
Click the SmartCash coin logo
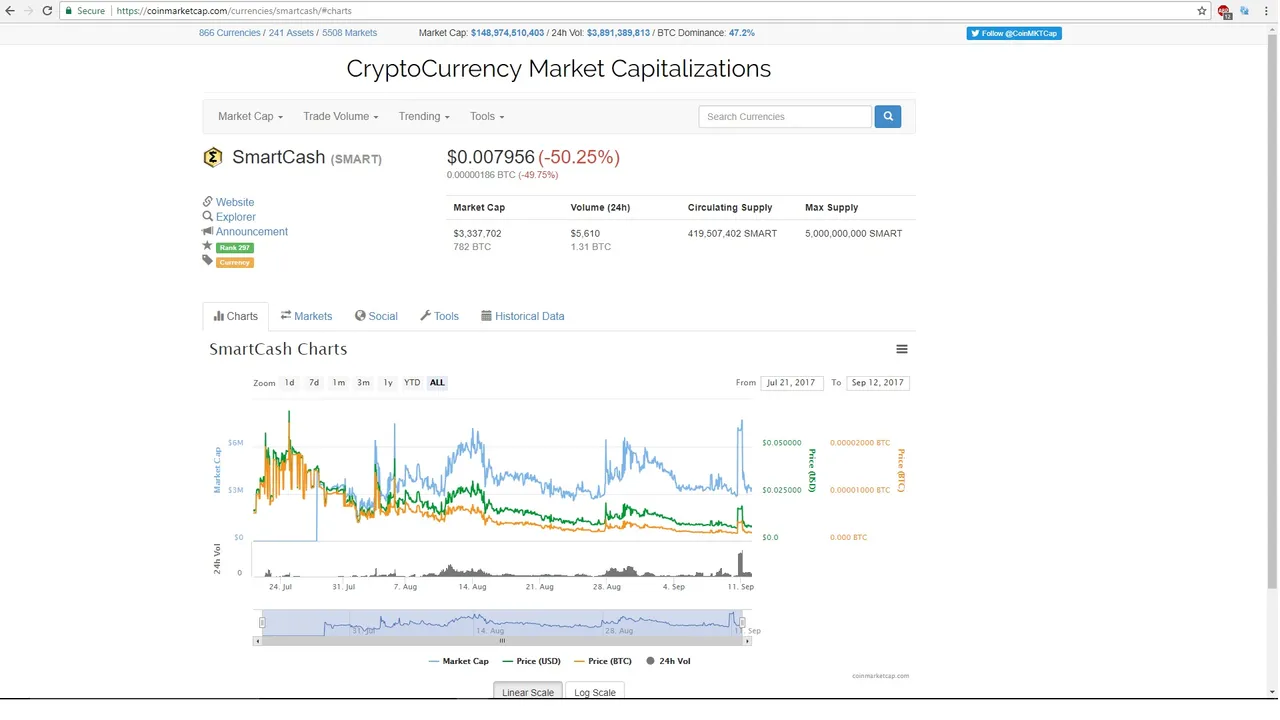212,157
